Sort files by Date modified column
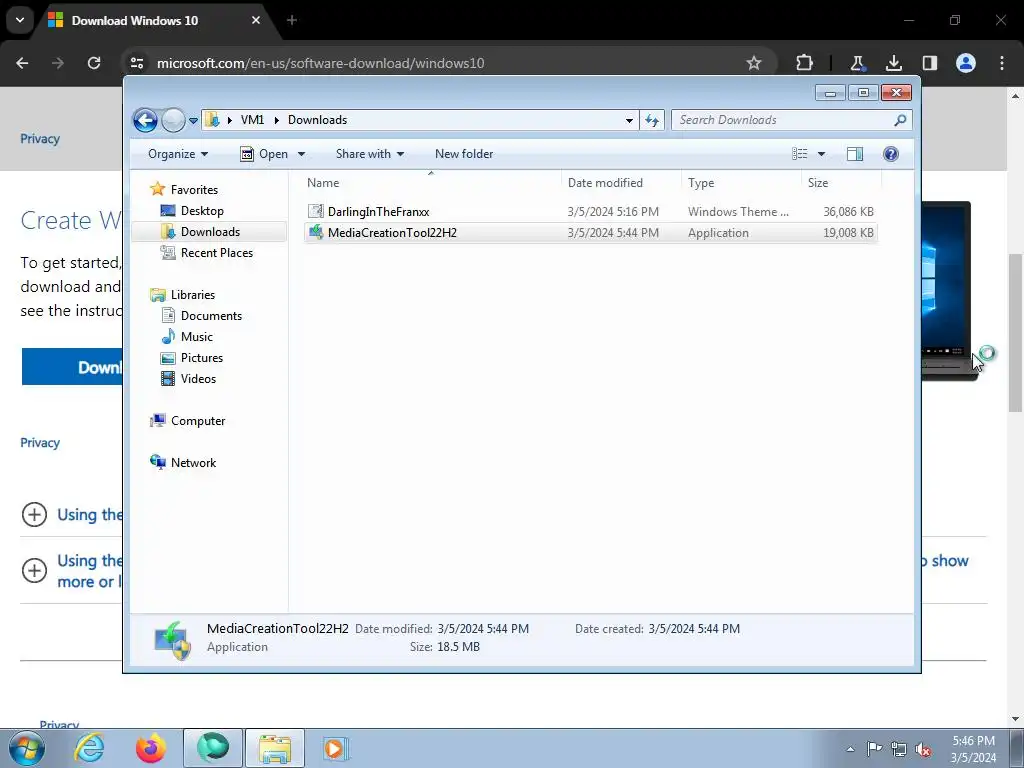Viewport: 1024px width, 768px height. 620,183
